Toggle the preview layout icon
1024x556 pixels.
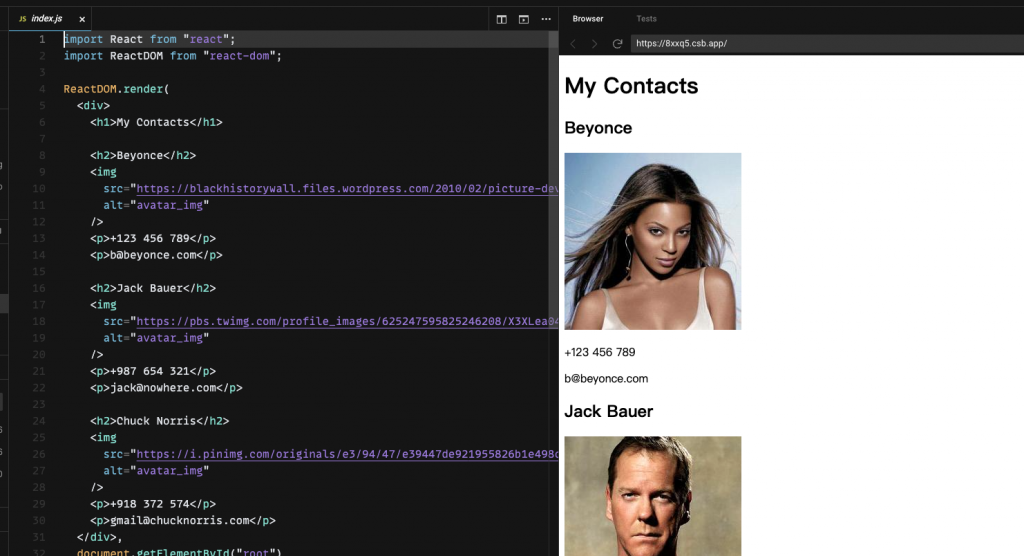pyautogui.click(x=524, y=20)
